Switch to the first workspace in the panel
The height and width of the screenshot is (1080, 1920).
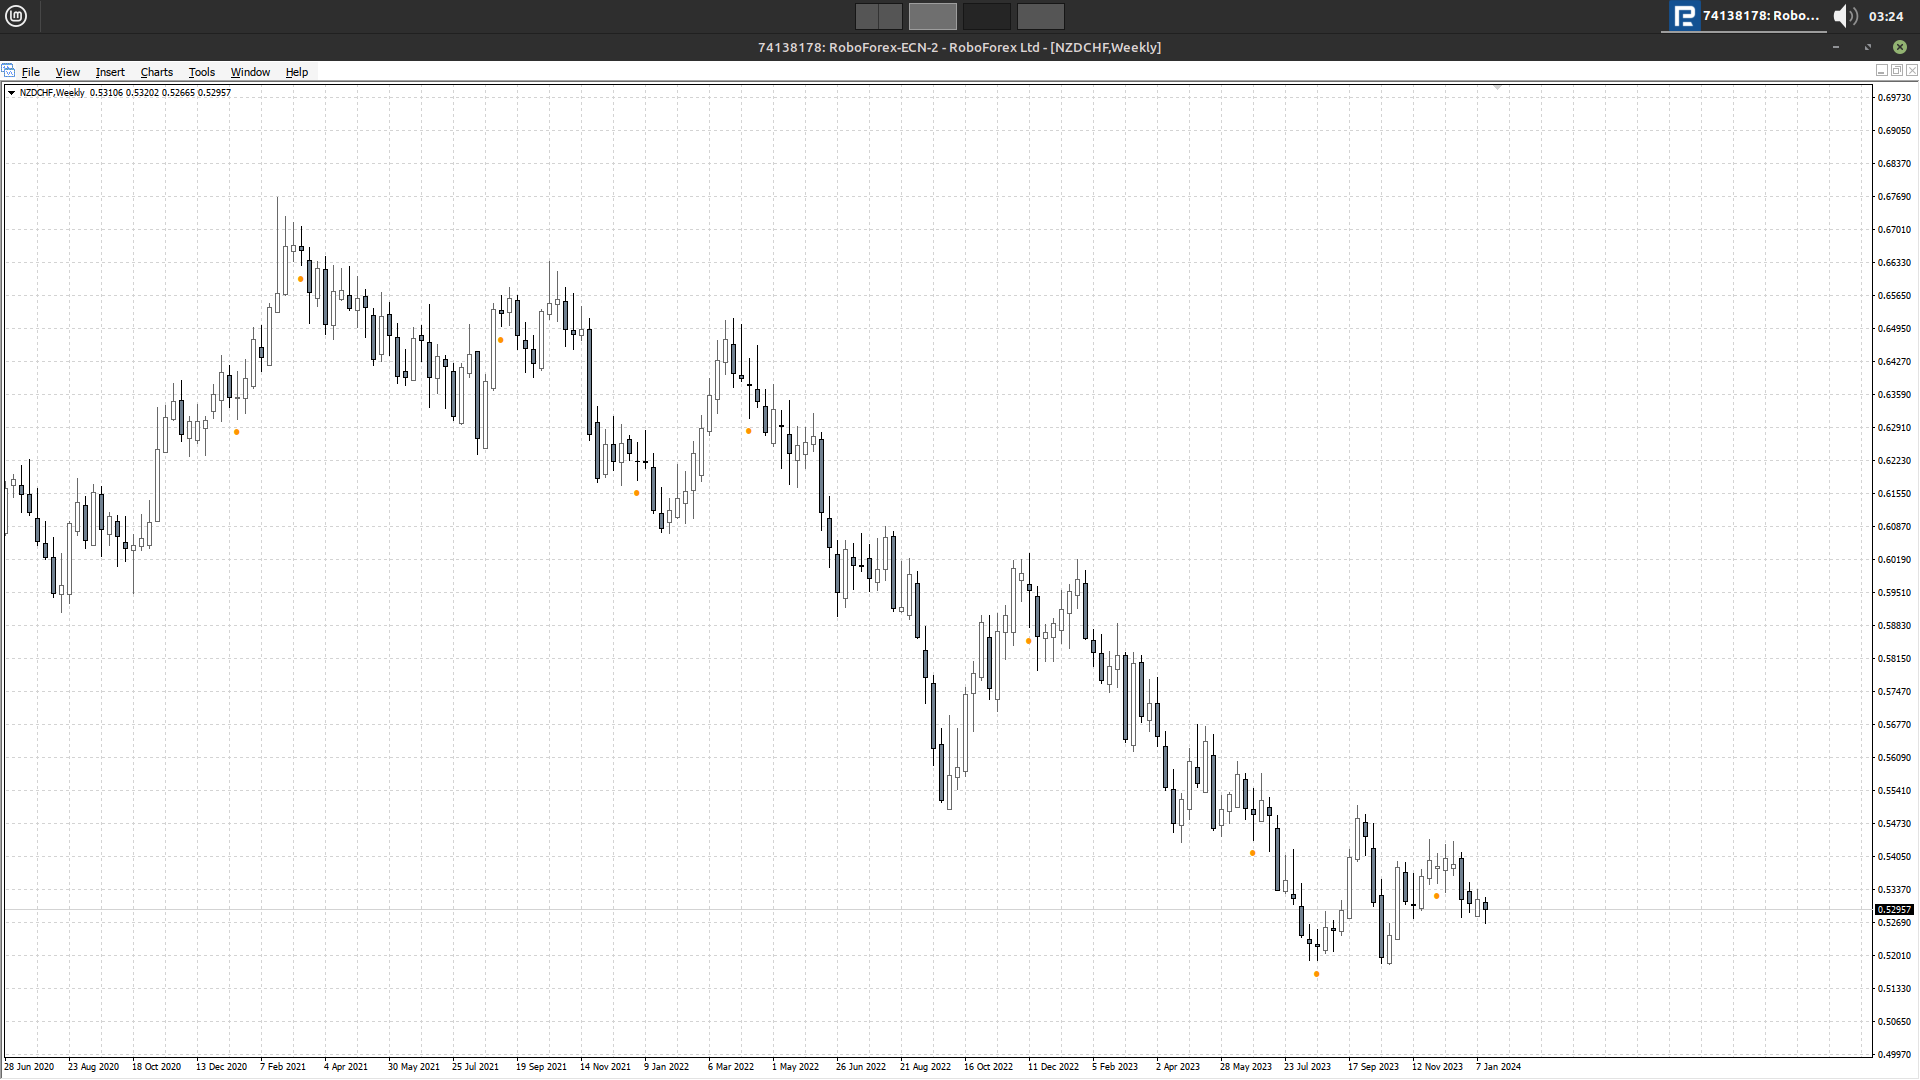879,16
